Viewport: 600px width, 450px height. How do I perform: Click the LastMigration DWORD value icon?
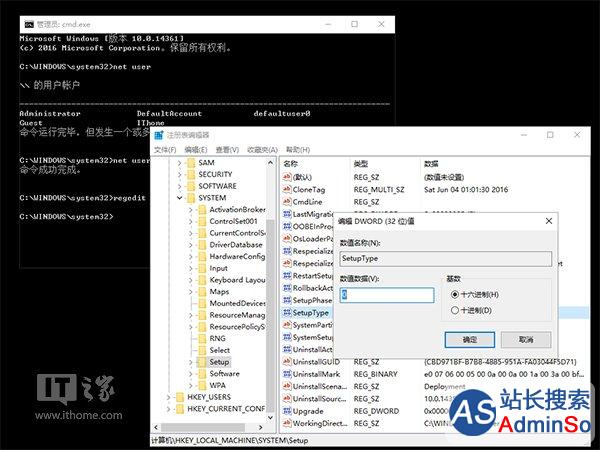(287, 214)
